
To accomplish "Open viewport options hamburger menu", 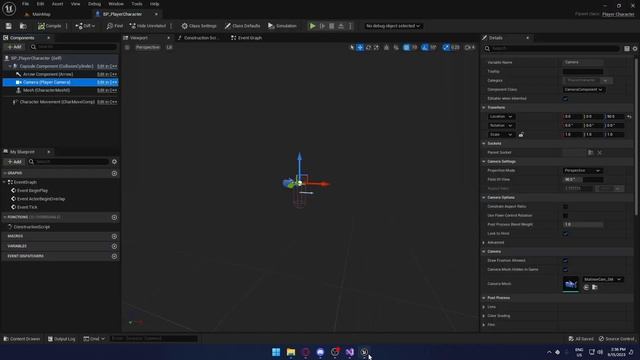I will pos(127,47).
